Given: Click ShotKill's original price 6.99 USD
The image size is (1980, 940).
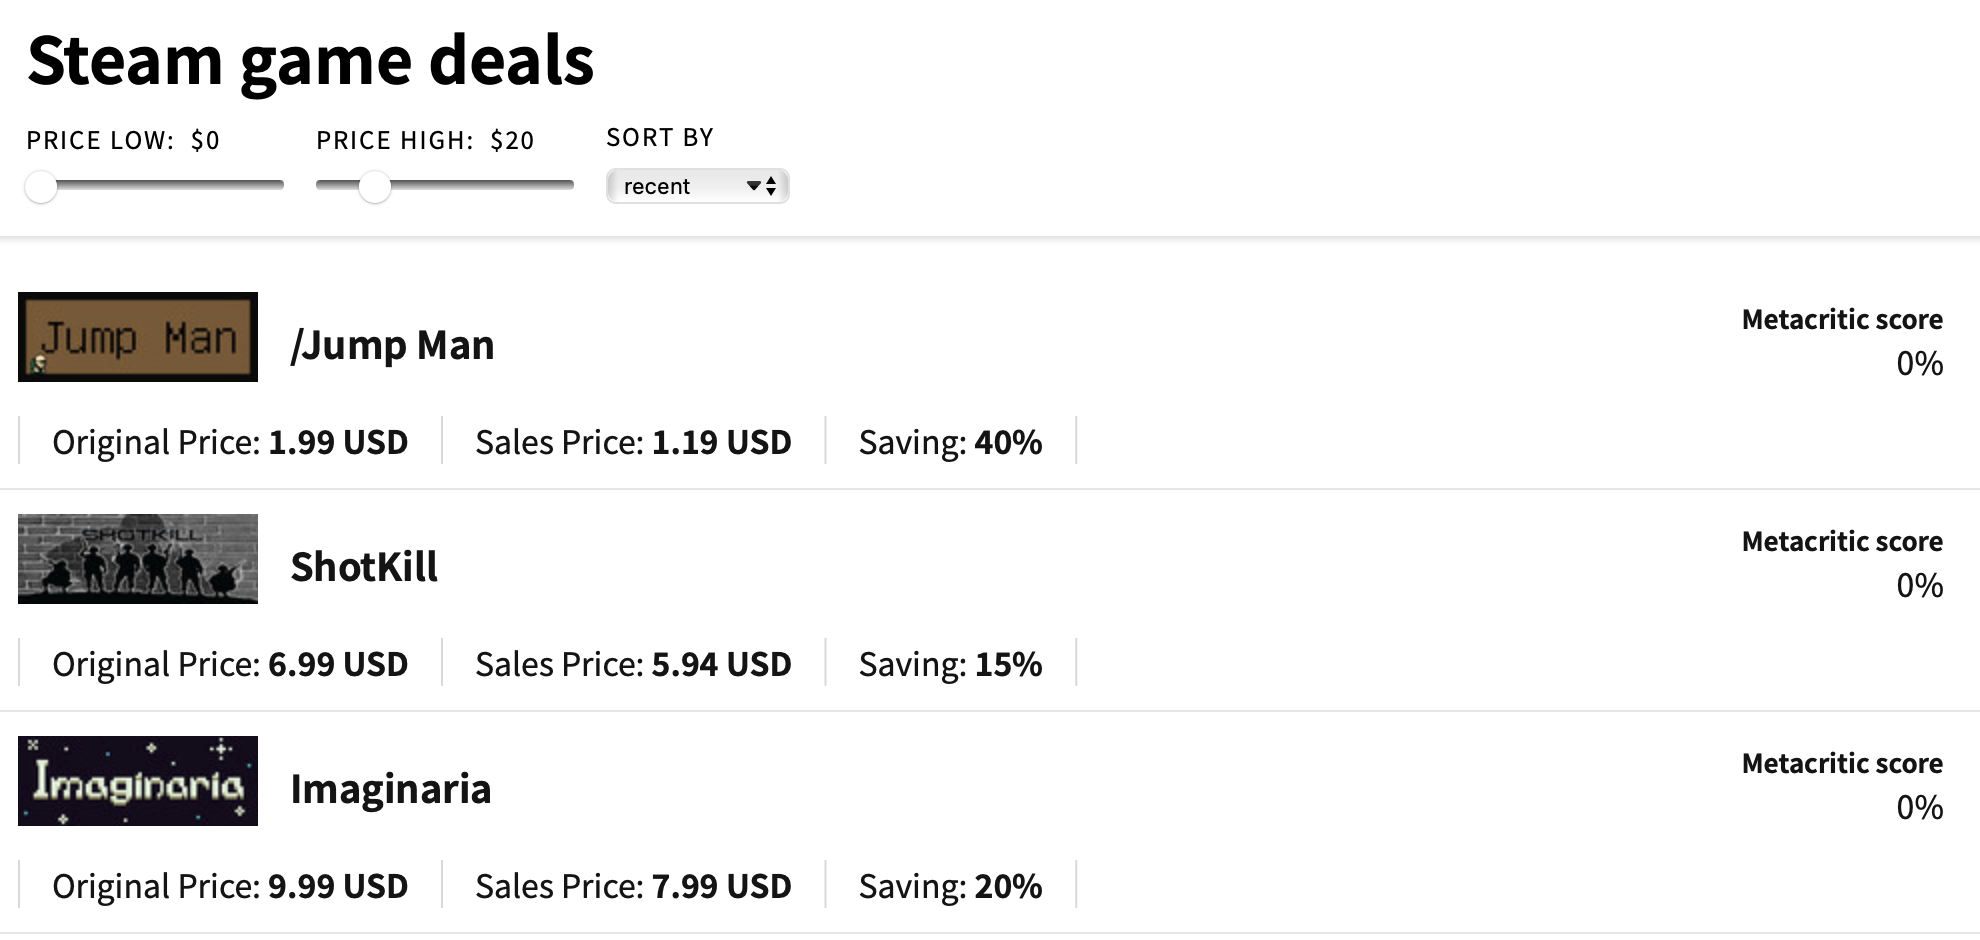Looking at the screenshot, I should 338,664.
